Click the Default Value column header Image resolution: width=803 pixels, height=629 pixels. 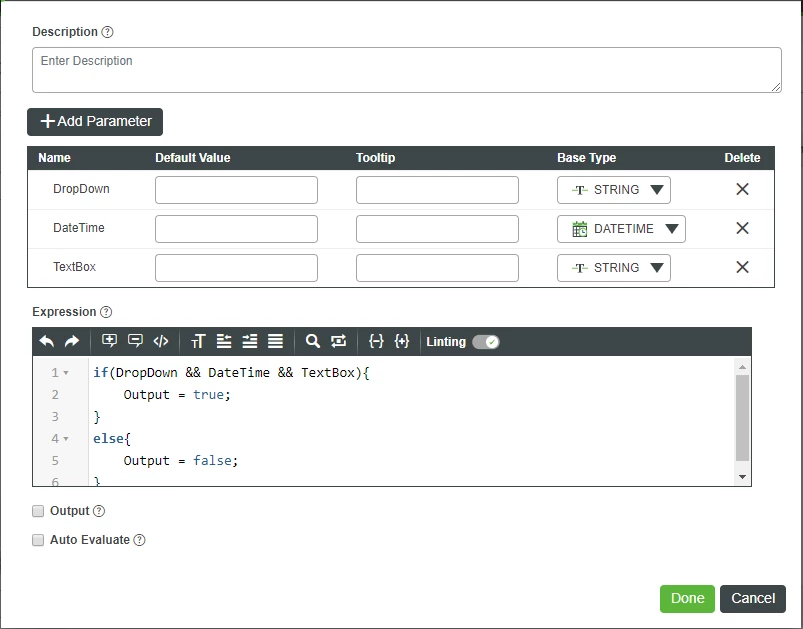tap(193, 158)
